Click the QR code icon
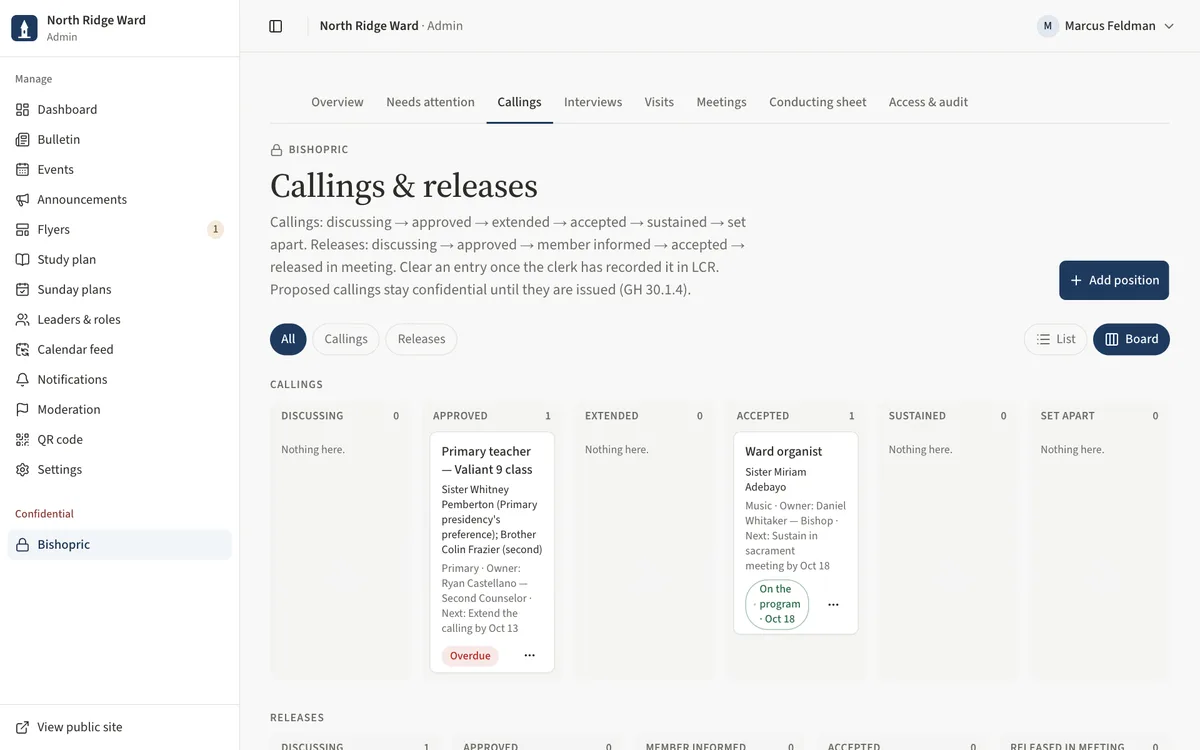Viewport: 1200px width, 750px height. coord(22,439)
